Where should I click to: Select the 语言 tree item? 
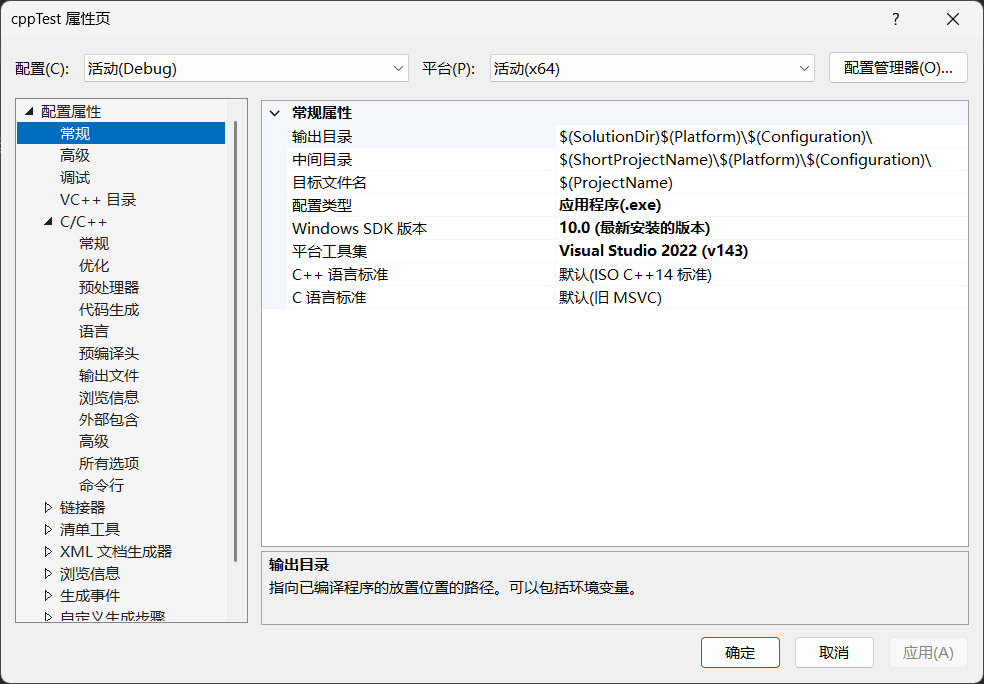click(94, 331)
